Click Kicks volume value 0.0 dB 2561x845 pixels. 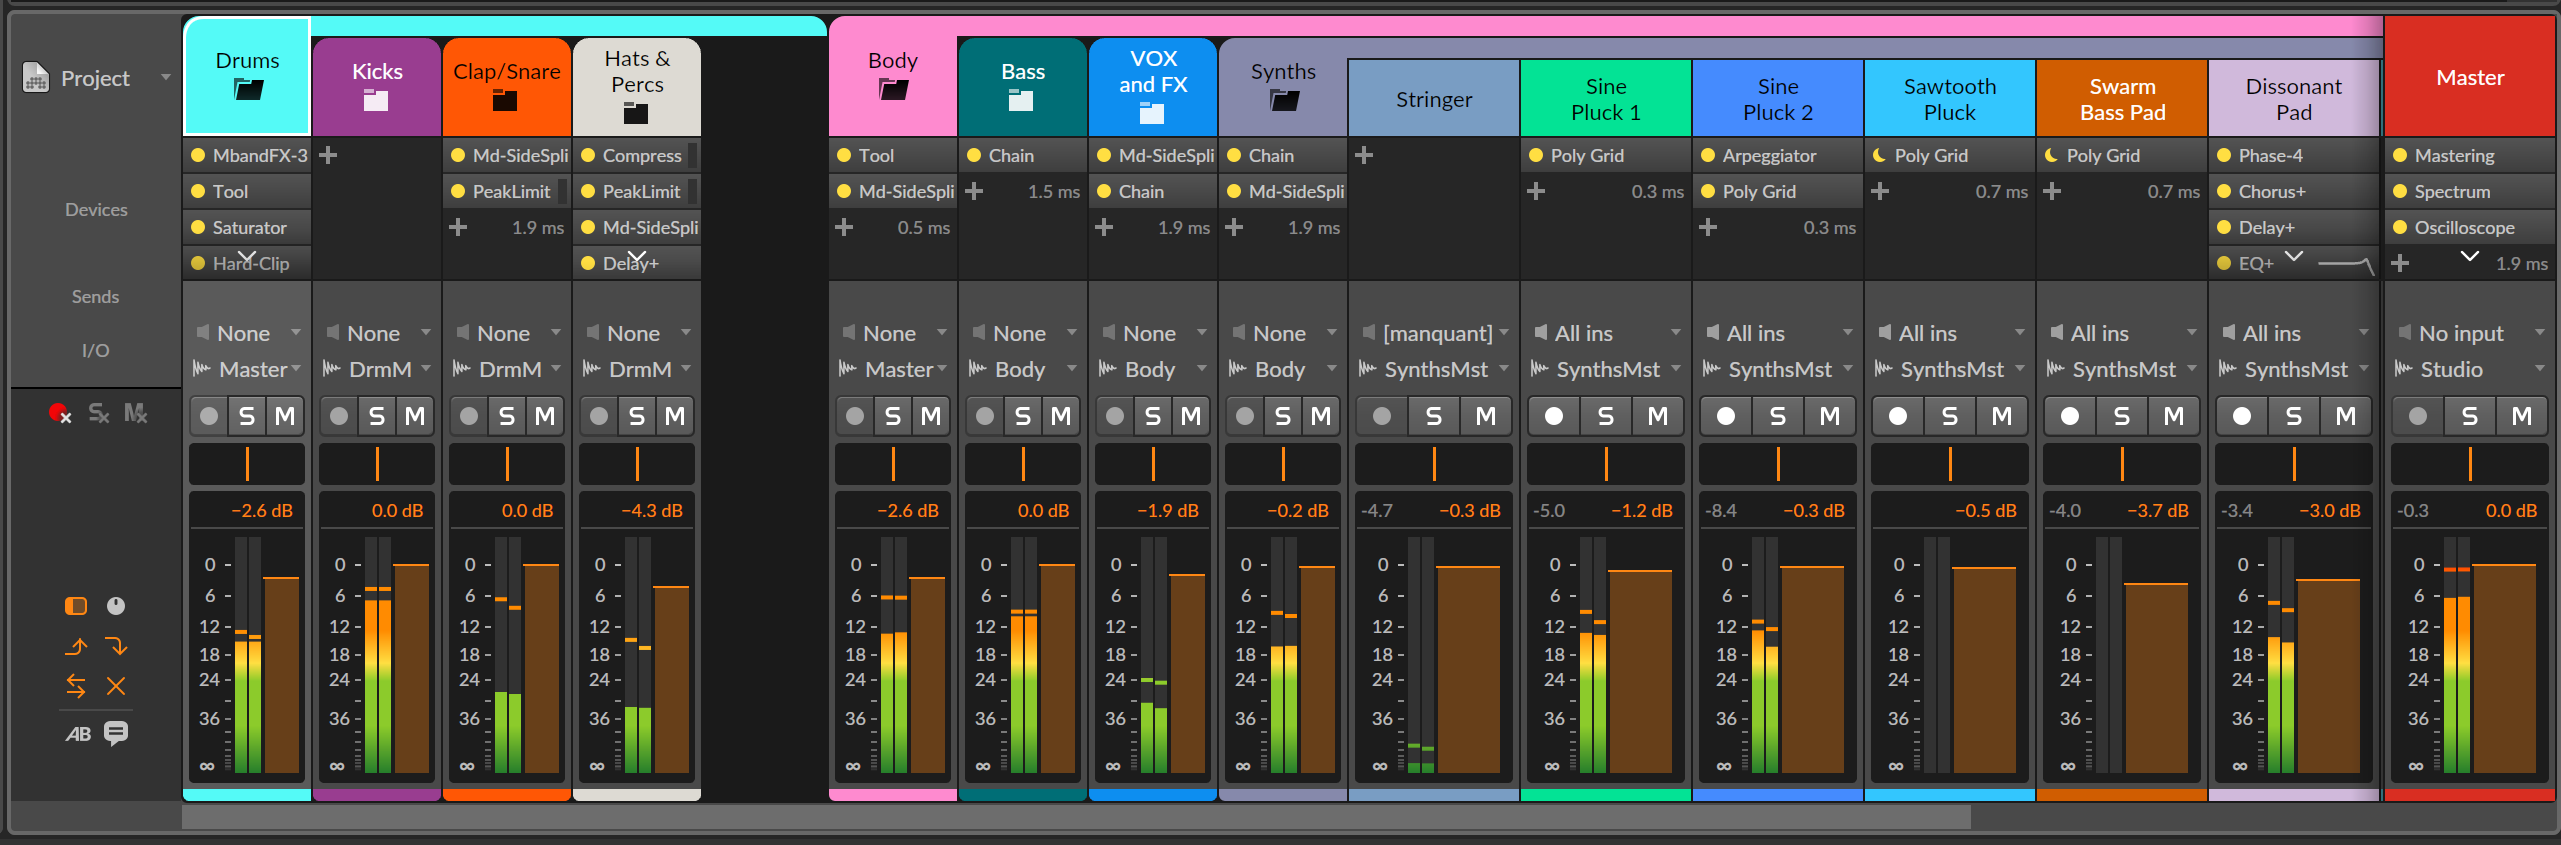tap(397, 510)
